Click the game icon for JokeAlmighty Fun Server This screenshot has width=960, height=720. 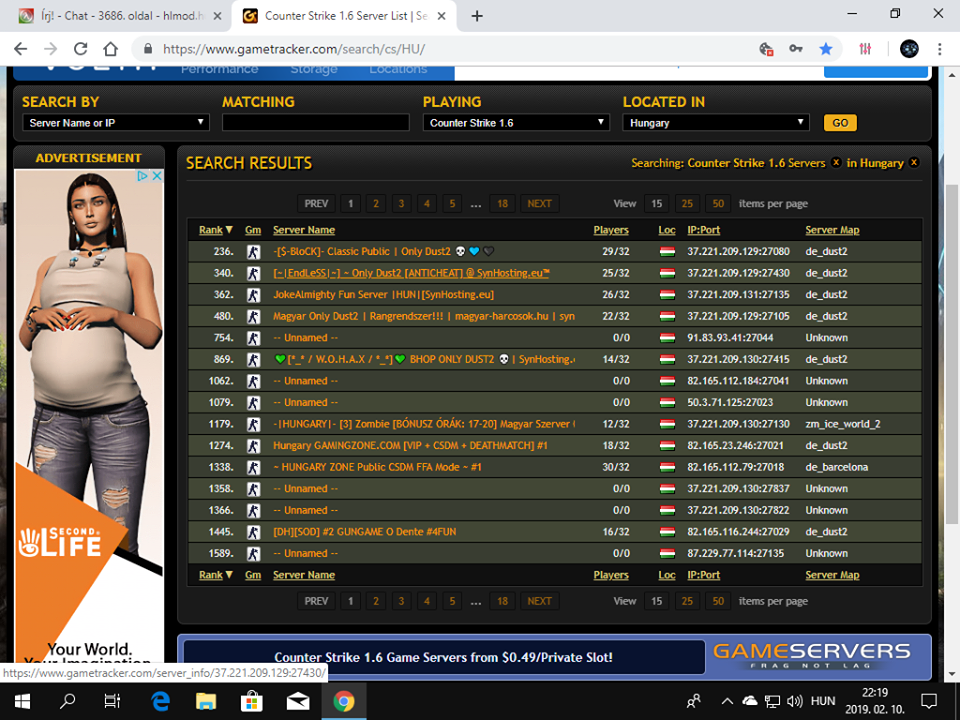click(253, 294)
